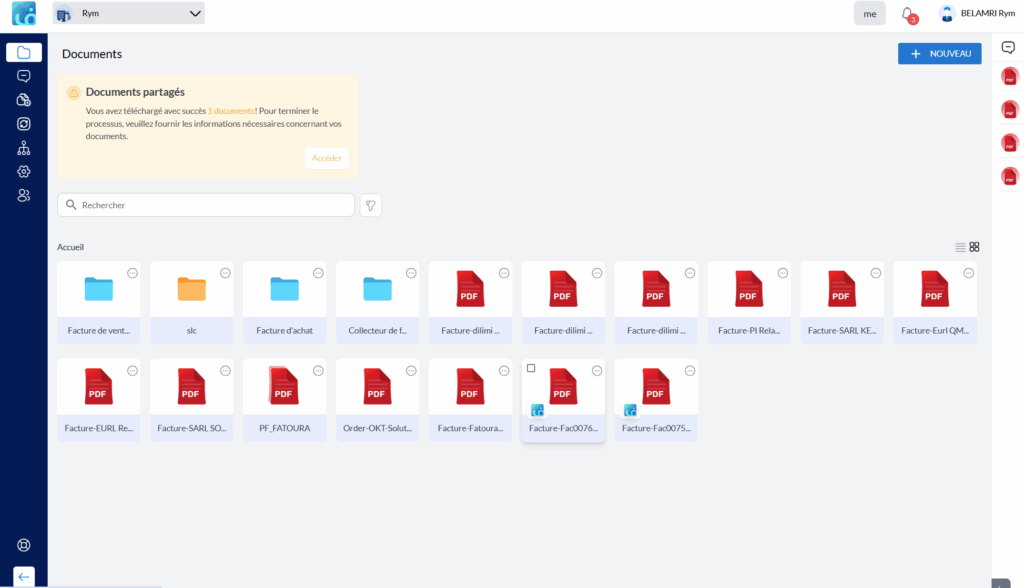The width and height of the screenshot is (1024, 588).
Task: Open the sidebar organization hierarchy icon
Action: click(x=24, y=148)
